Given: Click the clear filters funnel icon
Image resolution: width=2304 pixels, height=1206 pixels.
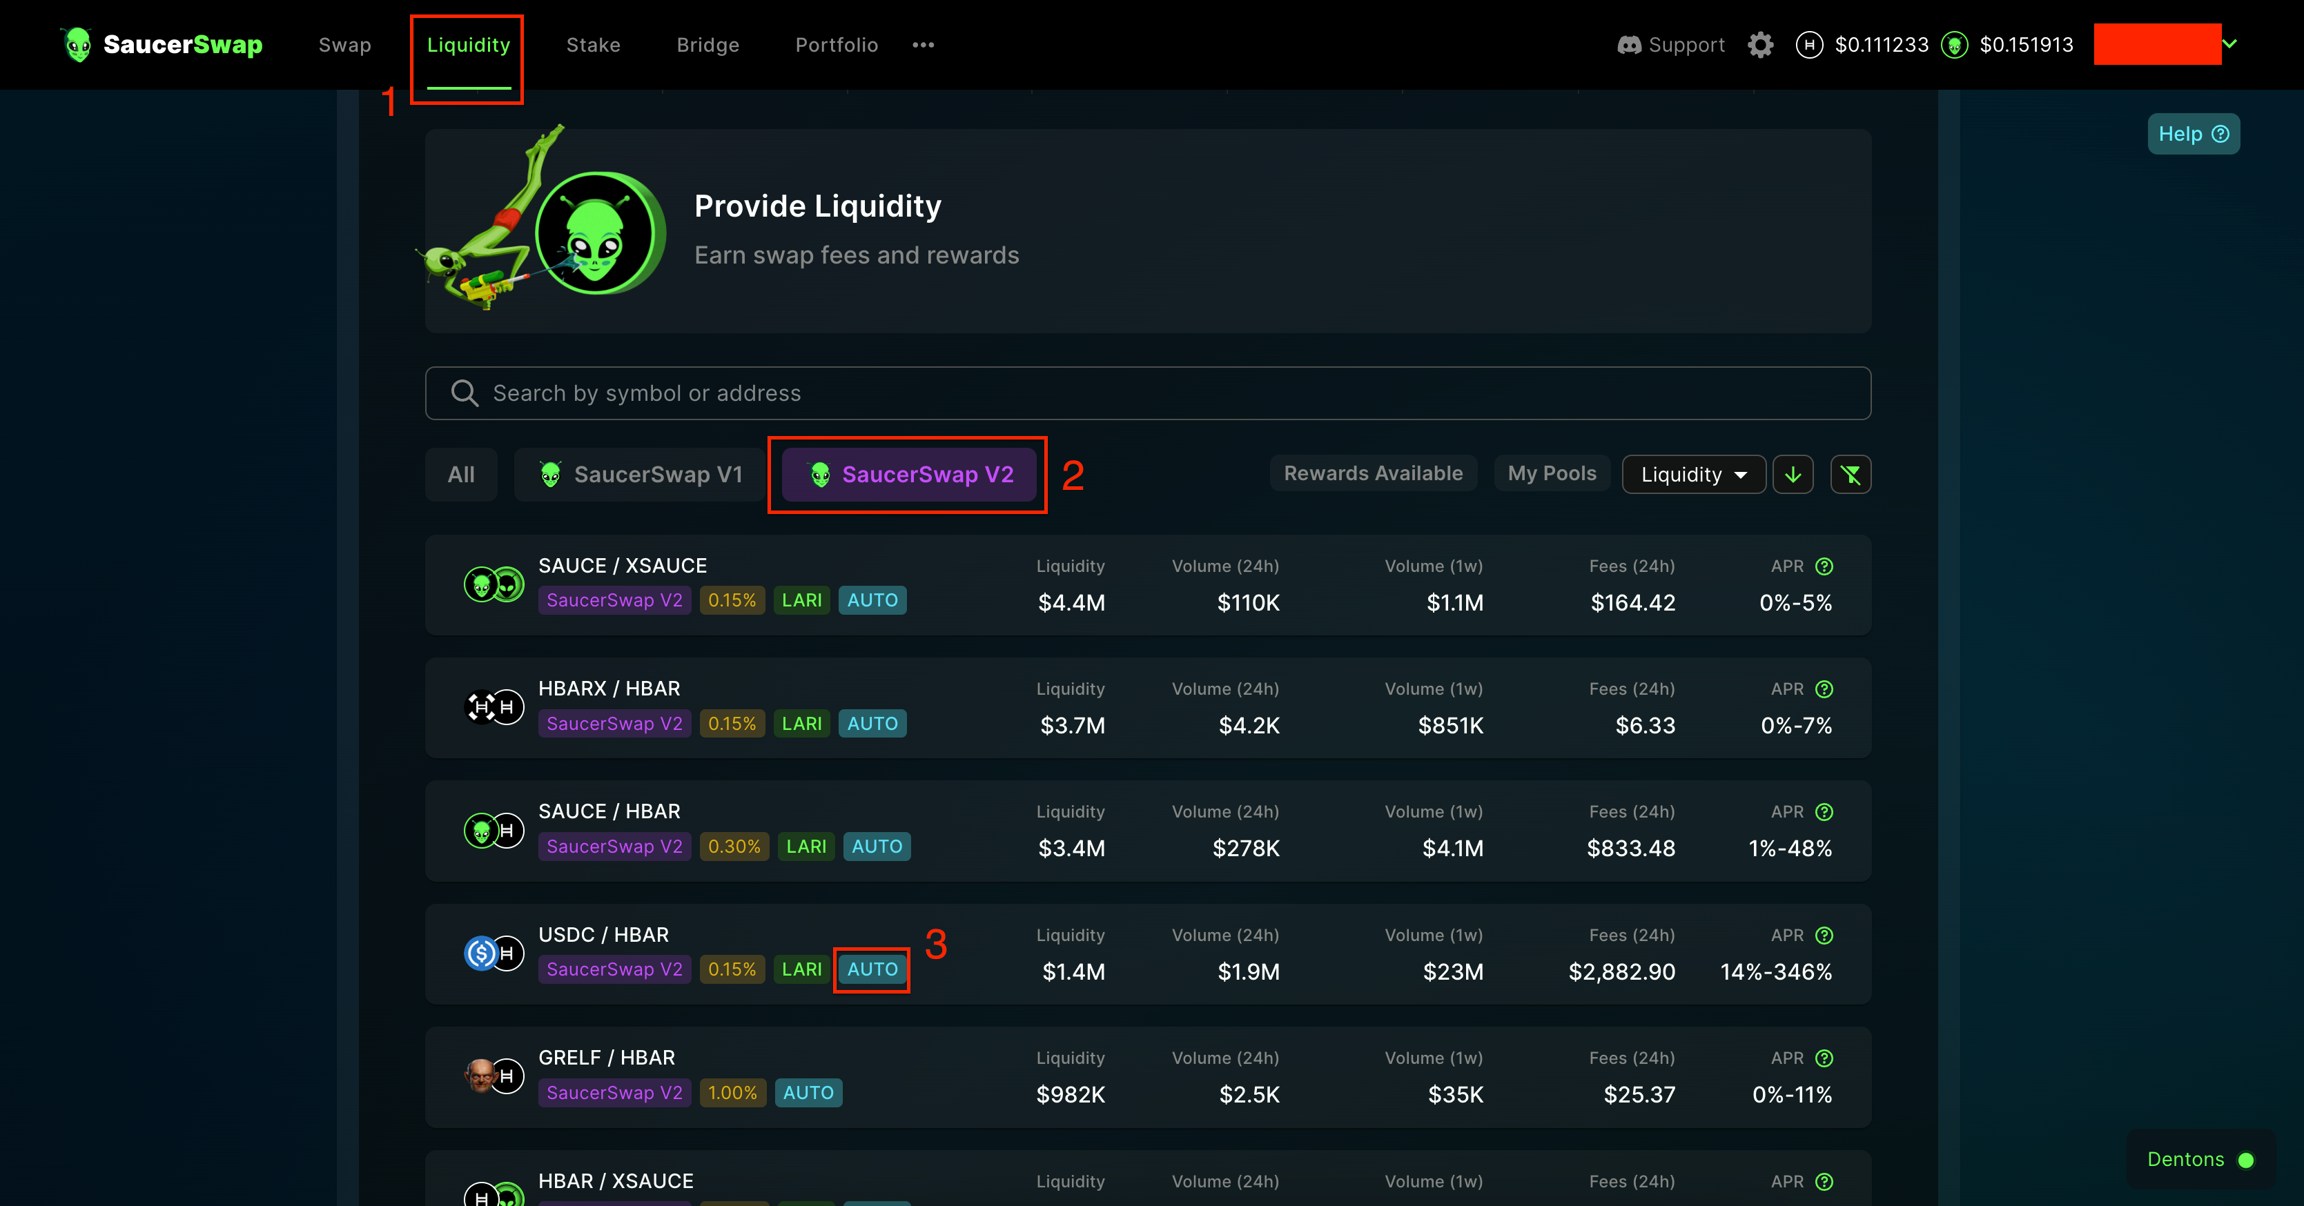Looking at the screenshot, I should pos(1850,474).
